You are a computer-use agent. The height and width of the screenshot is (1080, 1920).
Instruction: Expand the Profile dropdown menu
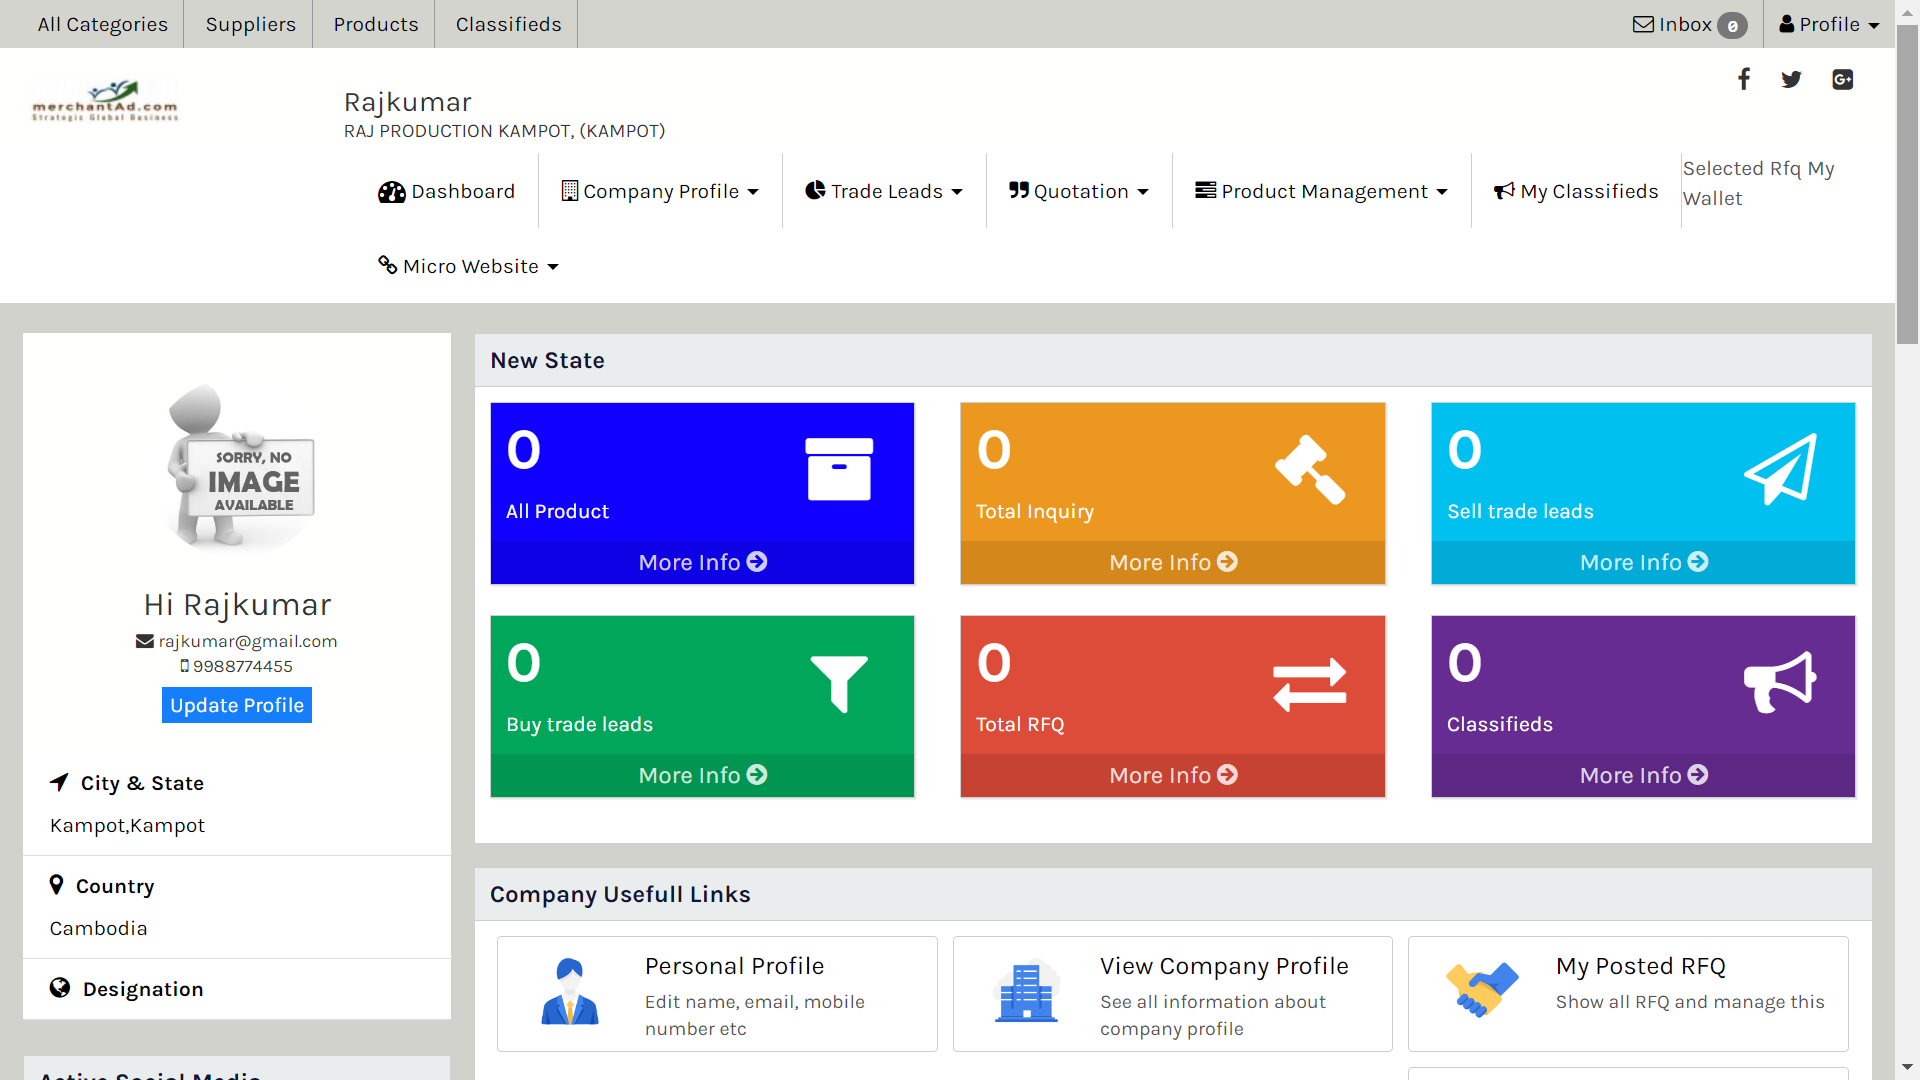point(1829,24)
